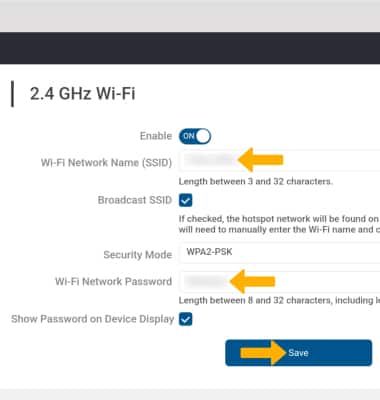The height and width of the screenshot is (400, 380).
Task: Click the Wi-Fi Network Name (SSID) label
Action: [x=106, y=163]
